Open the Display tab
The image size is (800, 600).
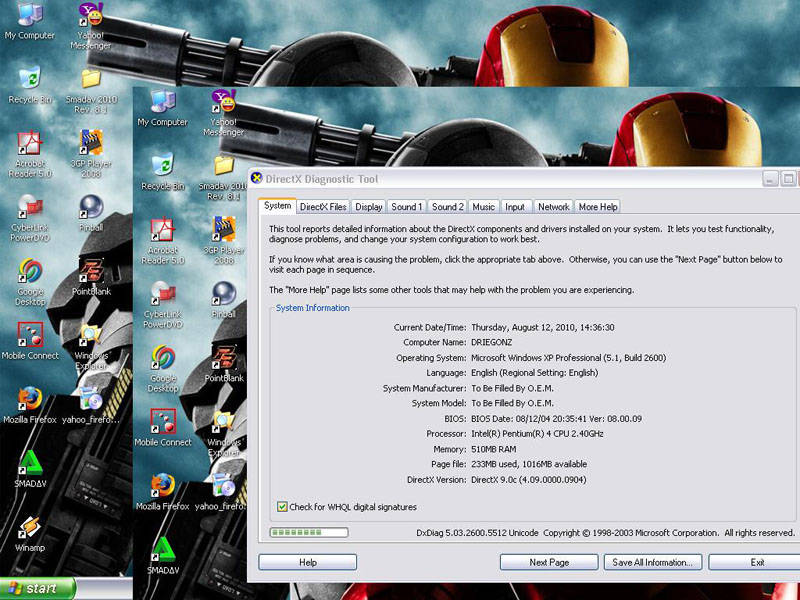click(x=368, y=207)
